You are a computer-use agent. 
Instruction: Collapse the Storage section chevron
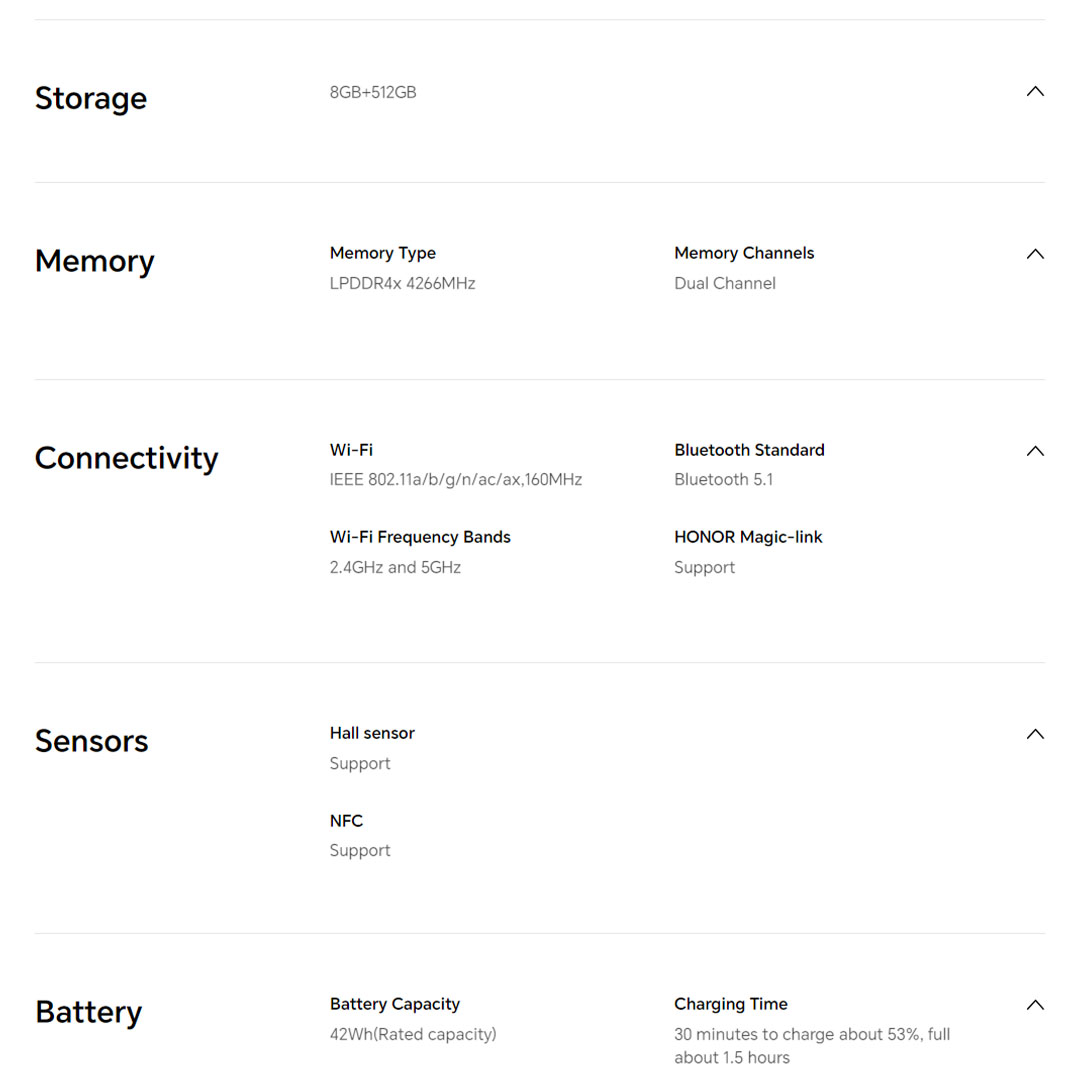point(1035,91)
